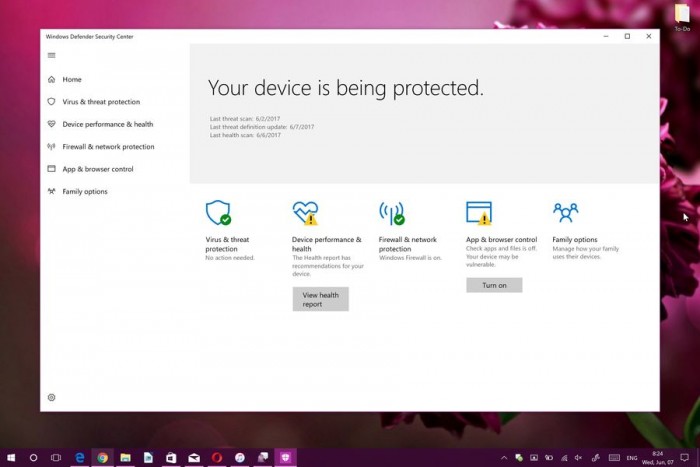700x467 pixels.
Task: Click 'No action needed.' status text
Action: point(229,258)
